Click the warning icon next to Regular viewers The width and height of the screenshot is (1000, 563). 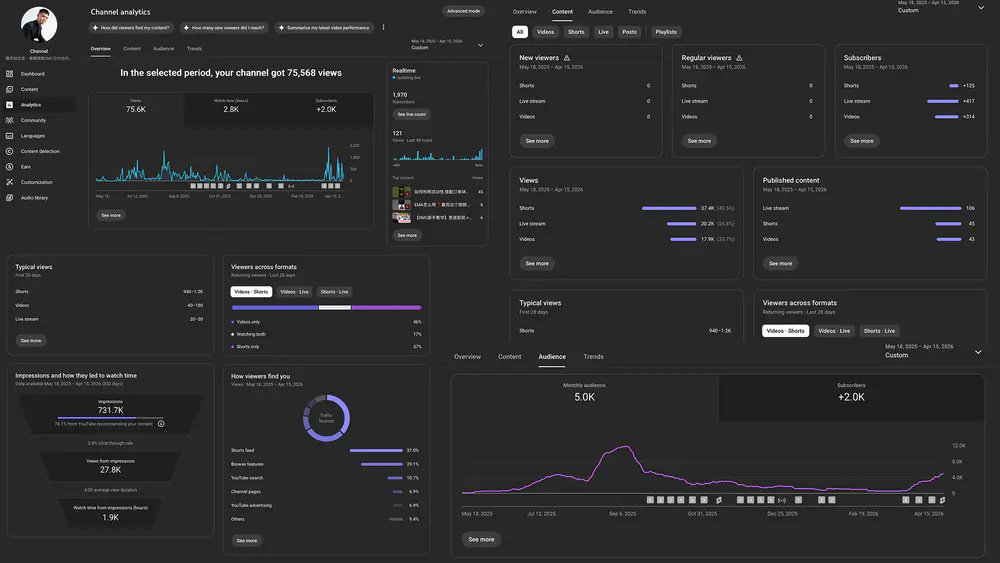click(739, 57)
